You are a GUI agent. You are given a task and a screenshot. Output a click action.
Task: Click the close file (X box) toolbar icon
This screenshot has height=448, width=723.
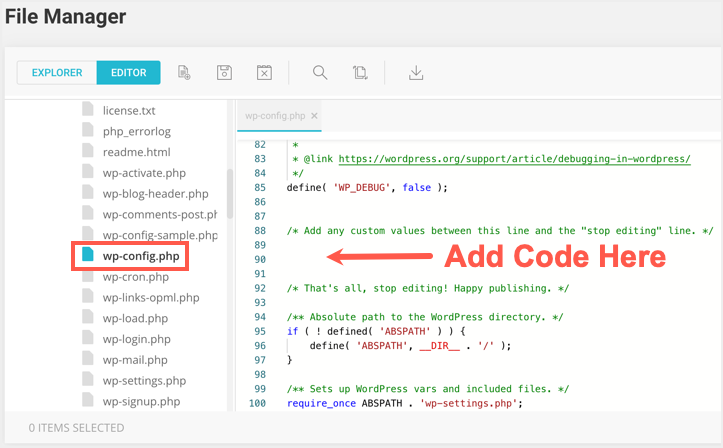point(264,72)
